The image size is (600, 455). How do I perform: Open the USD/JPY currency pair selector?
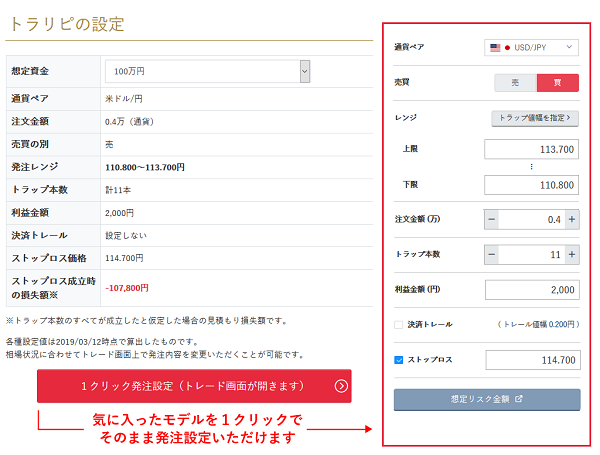pos(531,47)
